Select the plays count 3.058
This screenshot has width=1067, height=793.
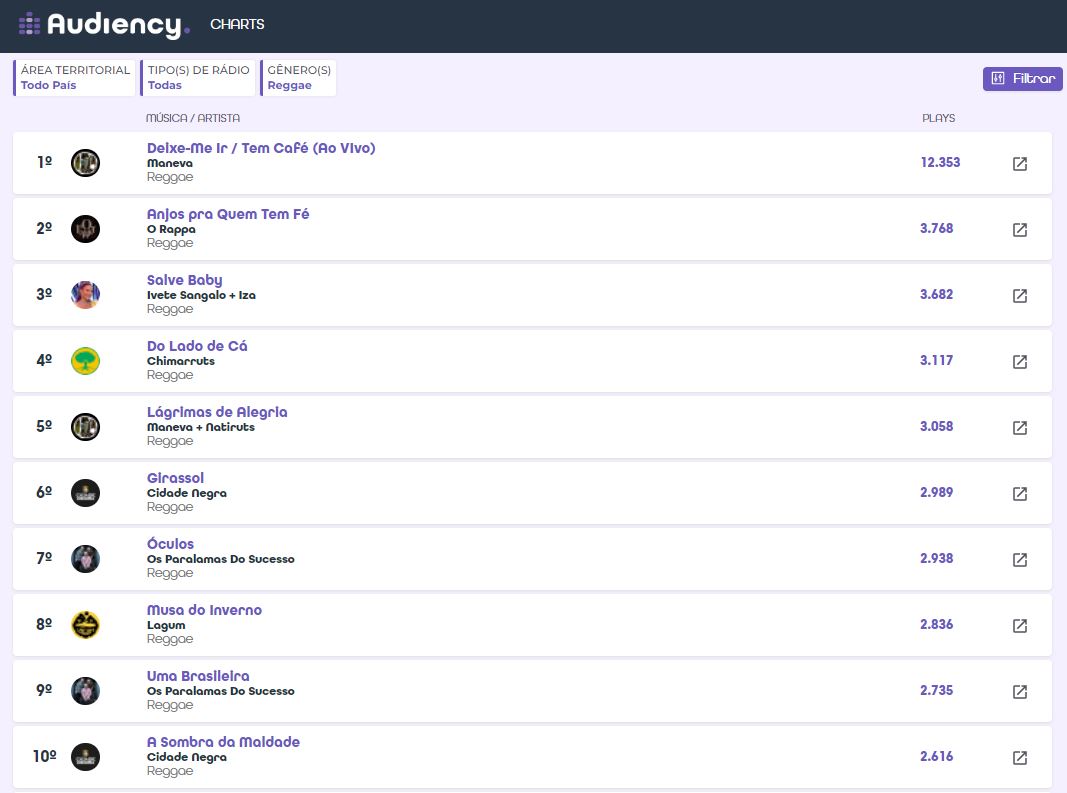(x=936, y=427)
